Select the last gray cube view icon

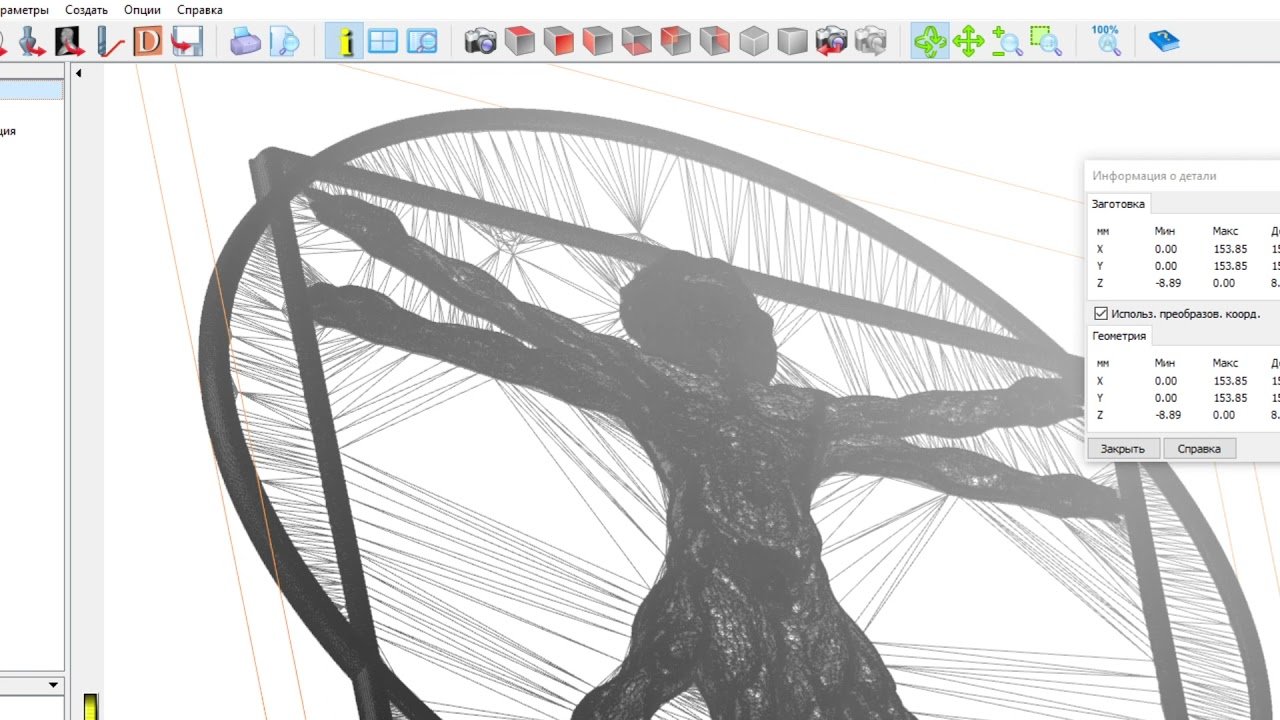click(792, 41)
